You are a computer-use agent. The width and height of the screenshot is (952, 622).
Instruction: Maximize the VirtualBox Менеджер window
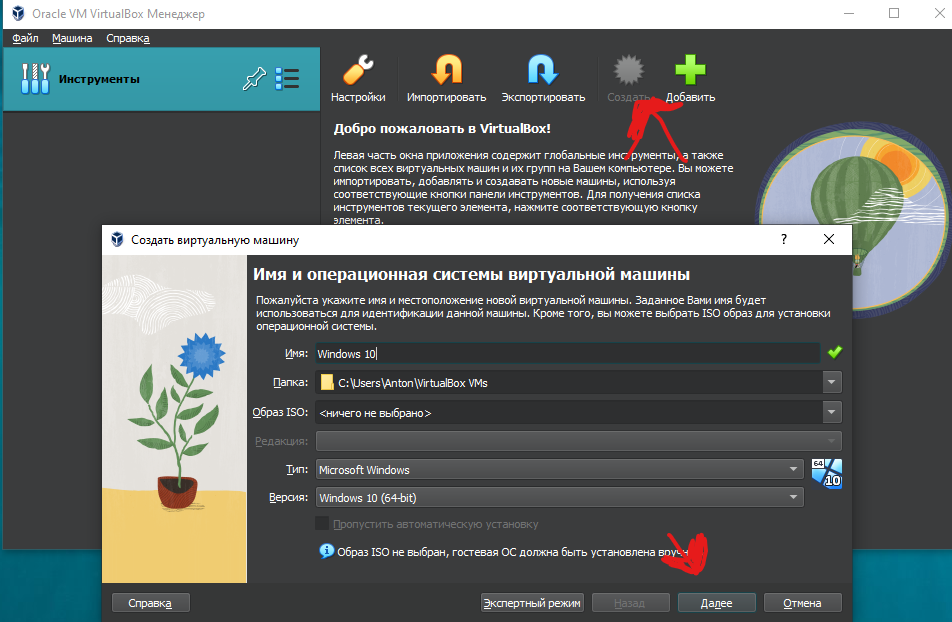click(894, 13)
